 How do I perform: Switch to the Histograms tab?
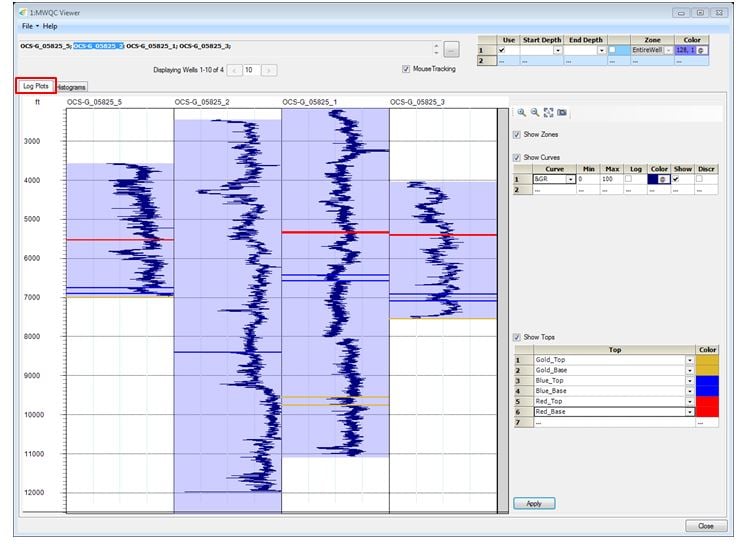pos(71,87)
